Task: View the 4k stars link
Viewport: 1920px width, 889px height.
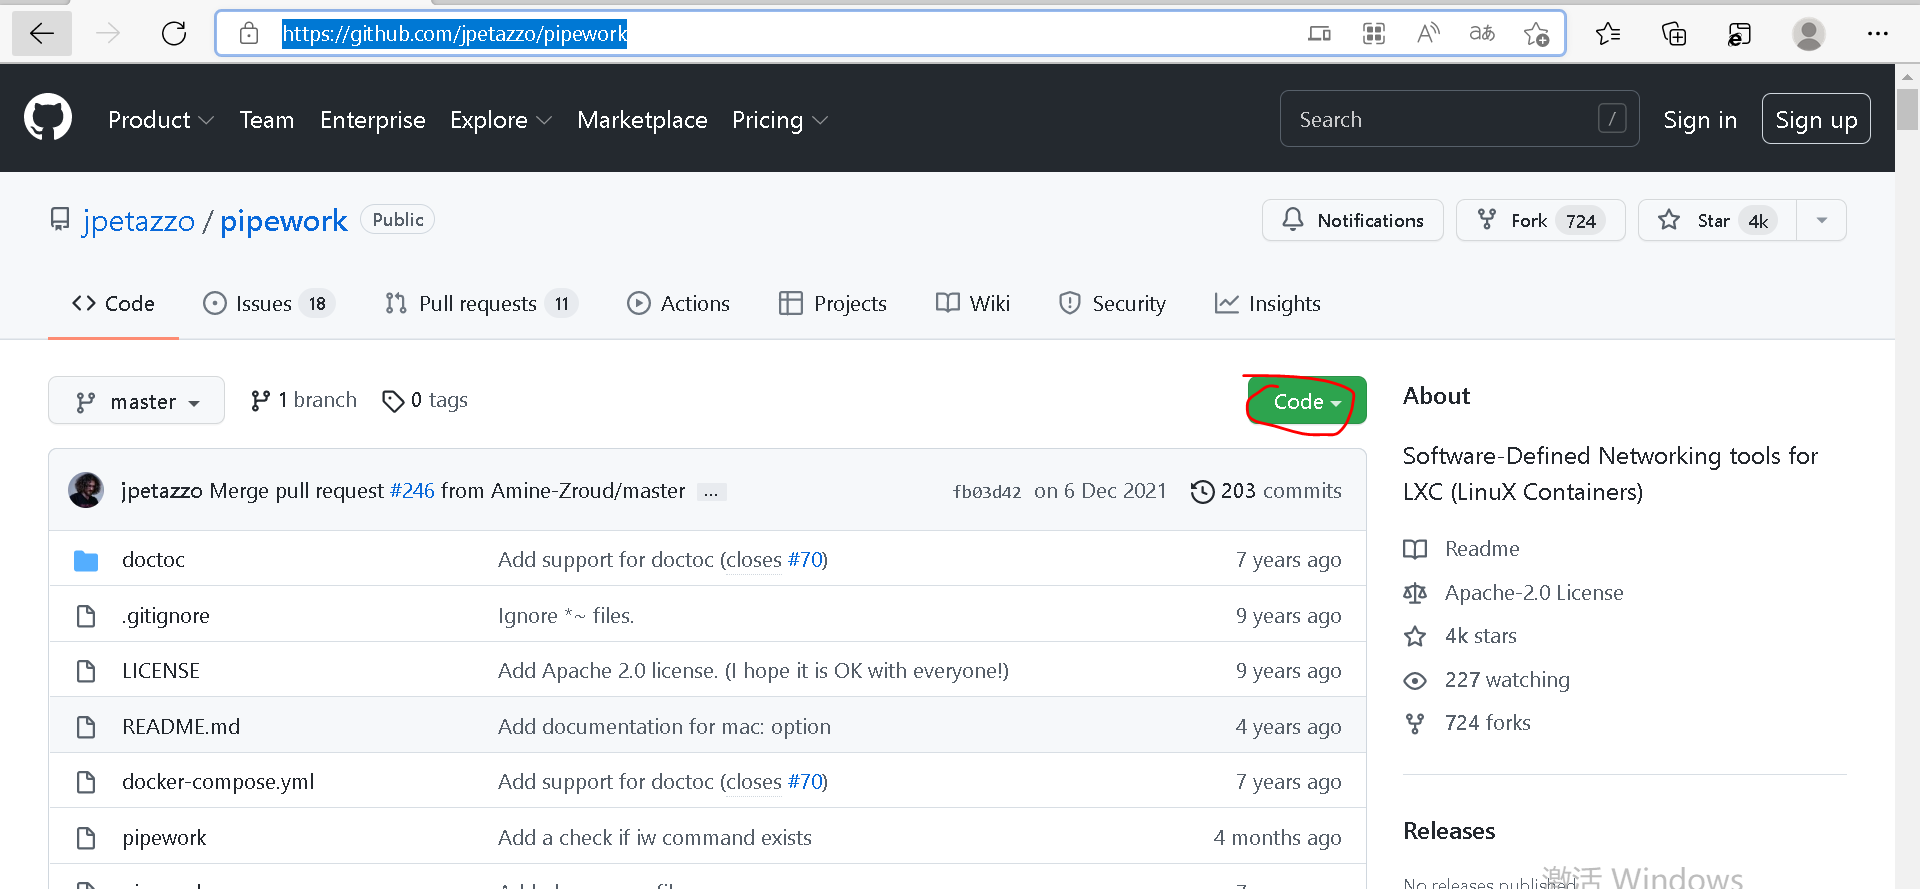Action: (1480, 636)
